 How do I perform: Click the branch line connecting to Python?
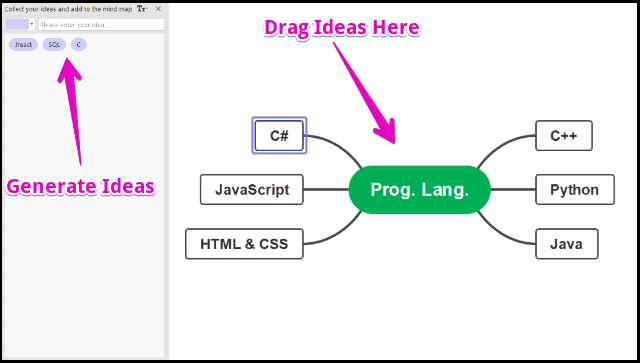pos(513,189)
